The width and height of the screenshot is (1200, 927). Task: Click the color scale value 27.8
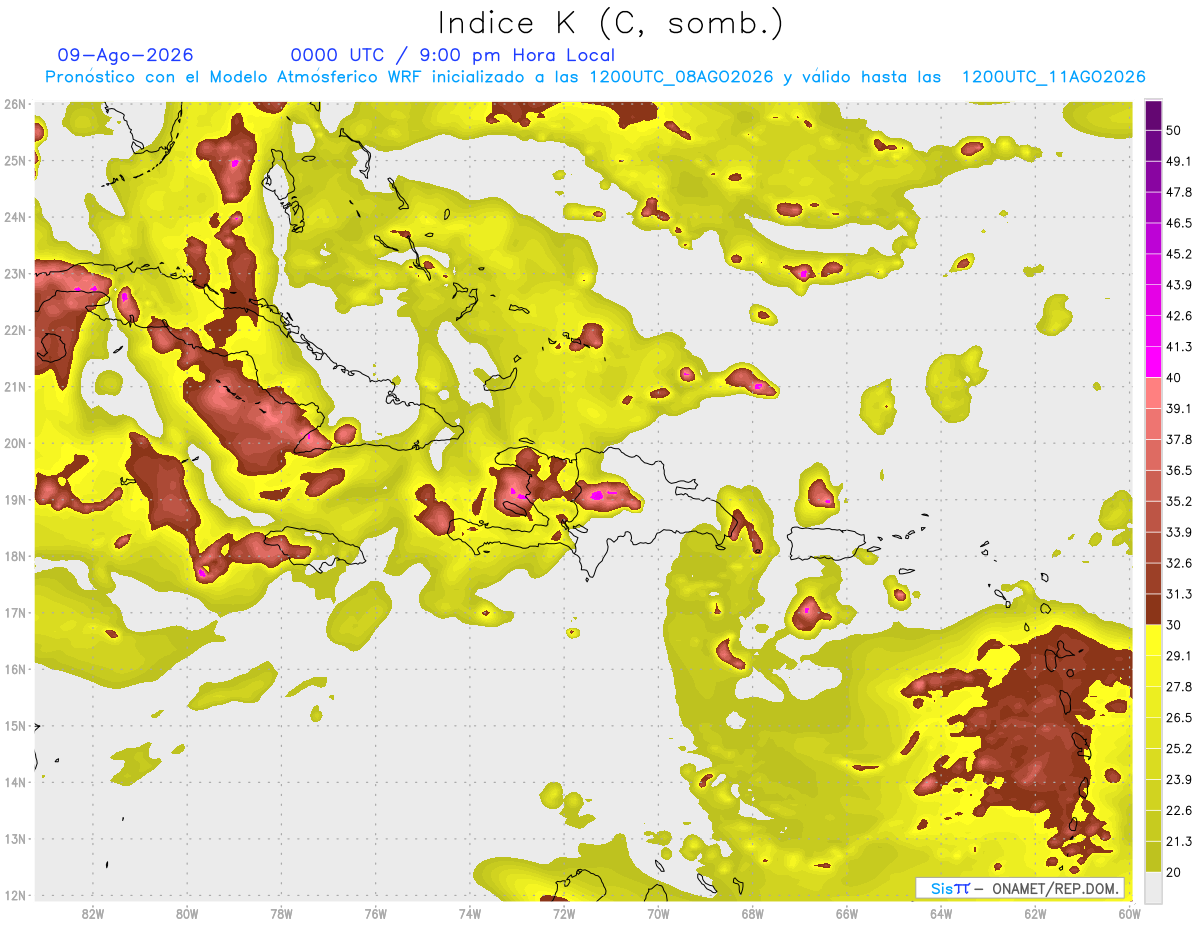(1179, 687)
